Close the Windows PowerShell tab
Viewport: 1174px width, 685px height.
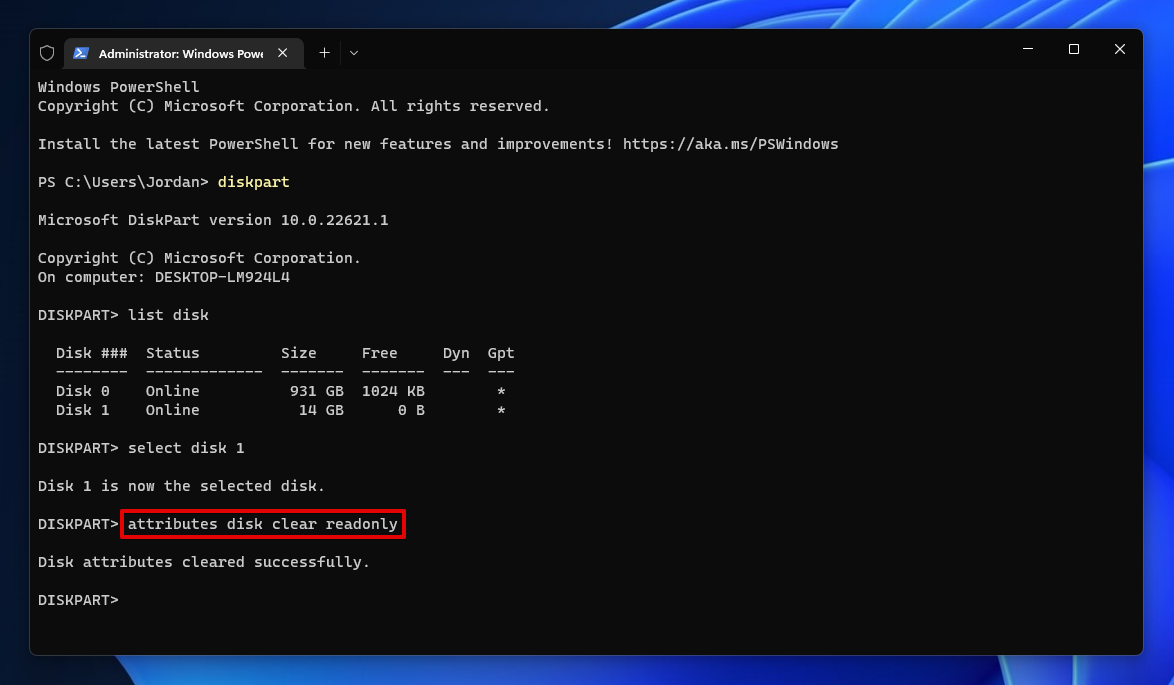tap(282, 53)
